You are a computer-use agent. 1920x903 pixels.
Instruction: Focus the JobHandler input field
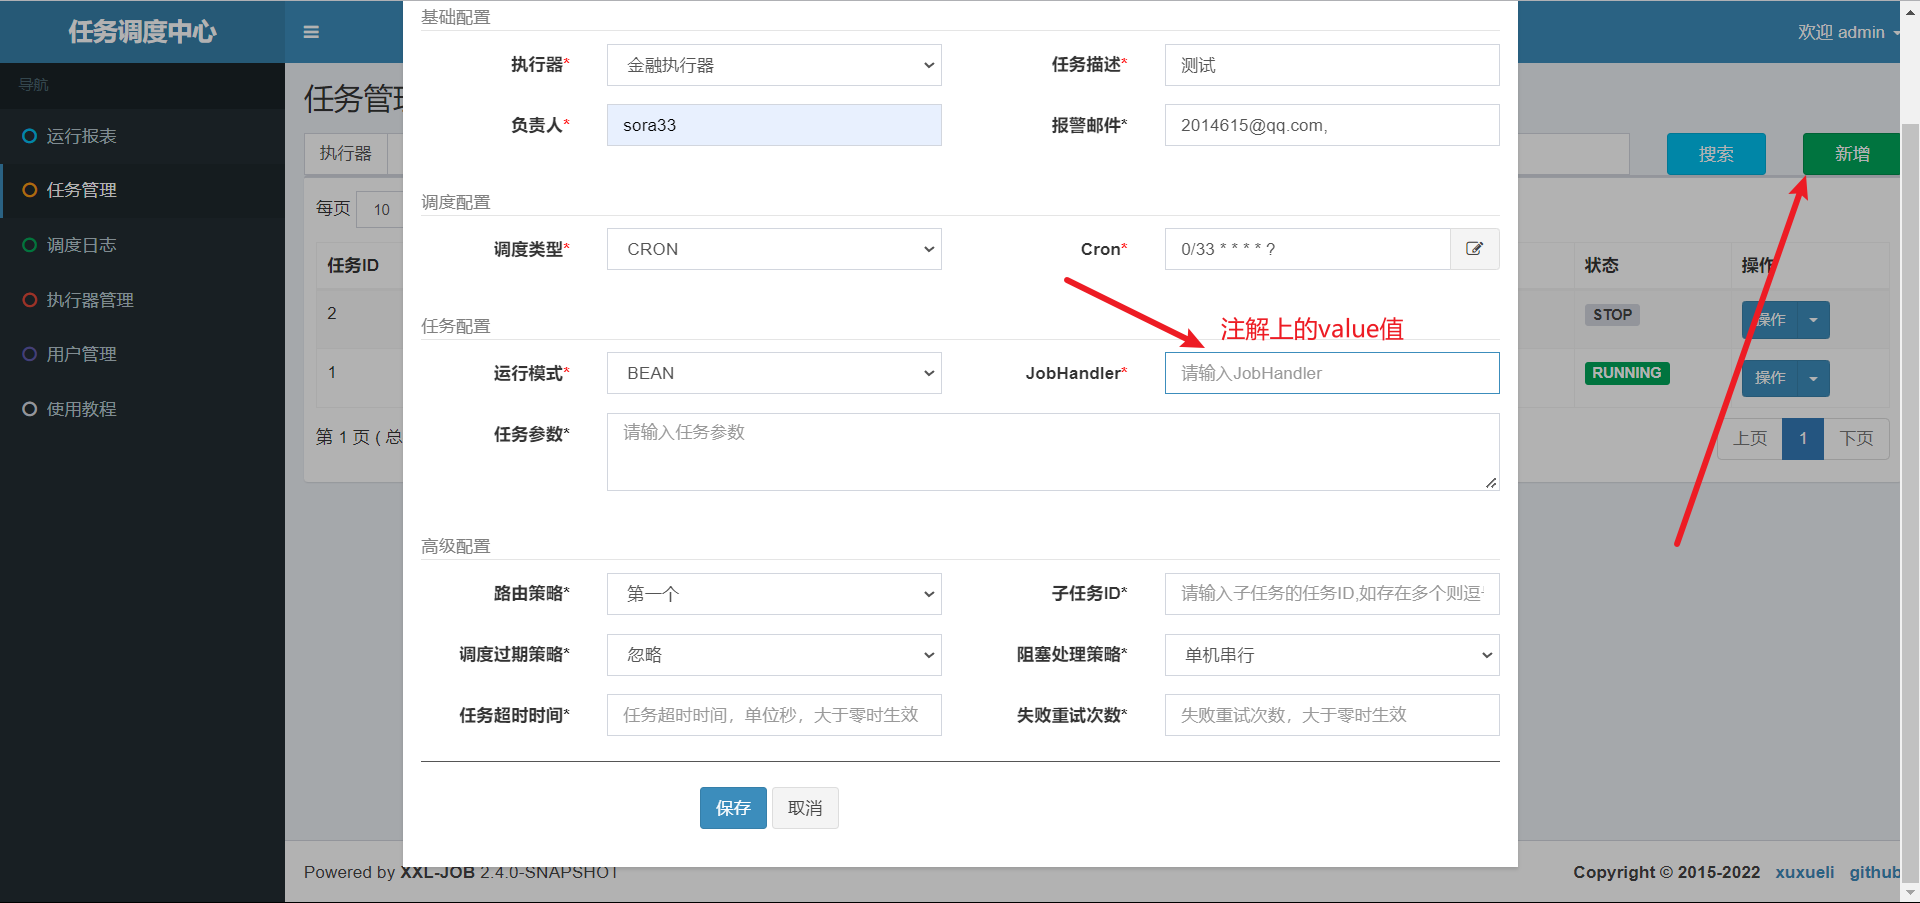click(x=1331, y=373)
